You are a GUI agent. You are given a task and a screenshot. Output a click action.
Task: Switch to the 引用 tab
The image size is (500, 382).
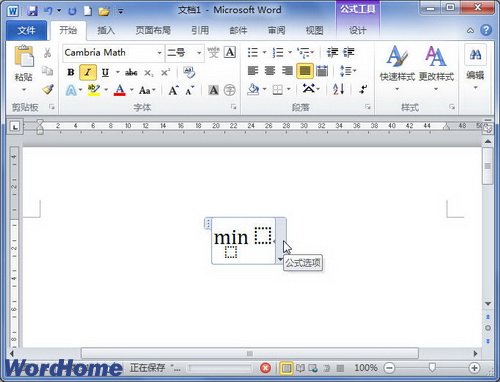pyautogui.click(x=200, y=30)
